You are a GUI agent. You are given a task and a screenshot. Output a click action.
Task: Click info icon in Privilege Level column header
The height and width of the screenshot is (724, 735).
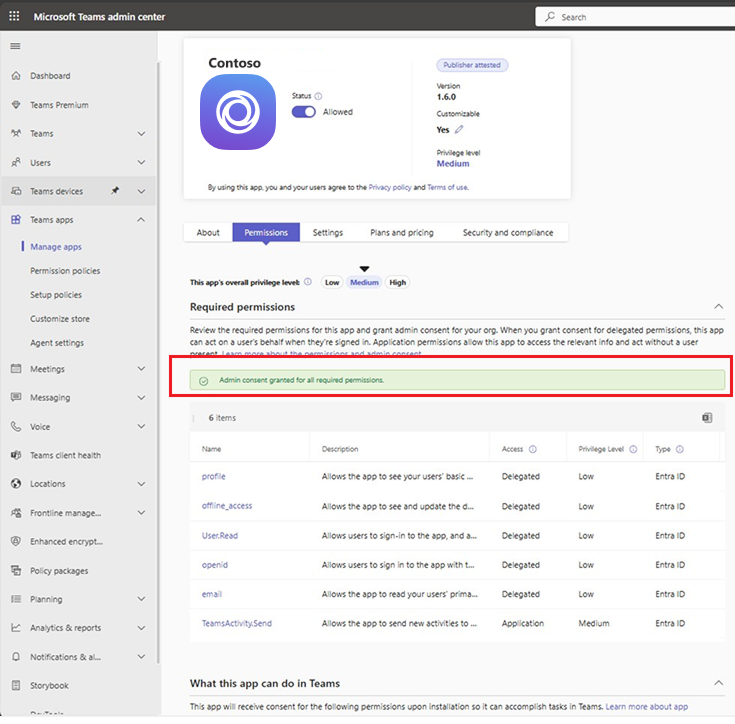pyautogui.click(x=633, y=449)
